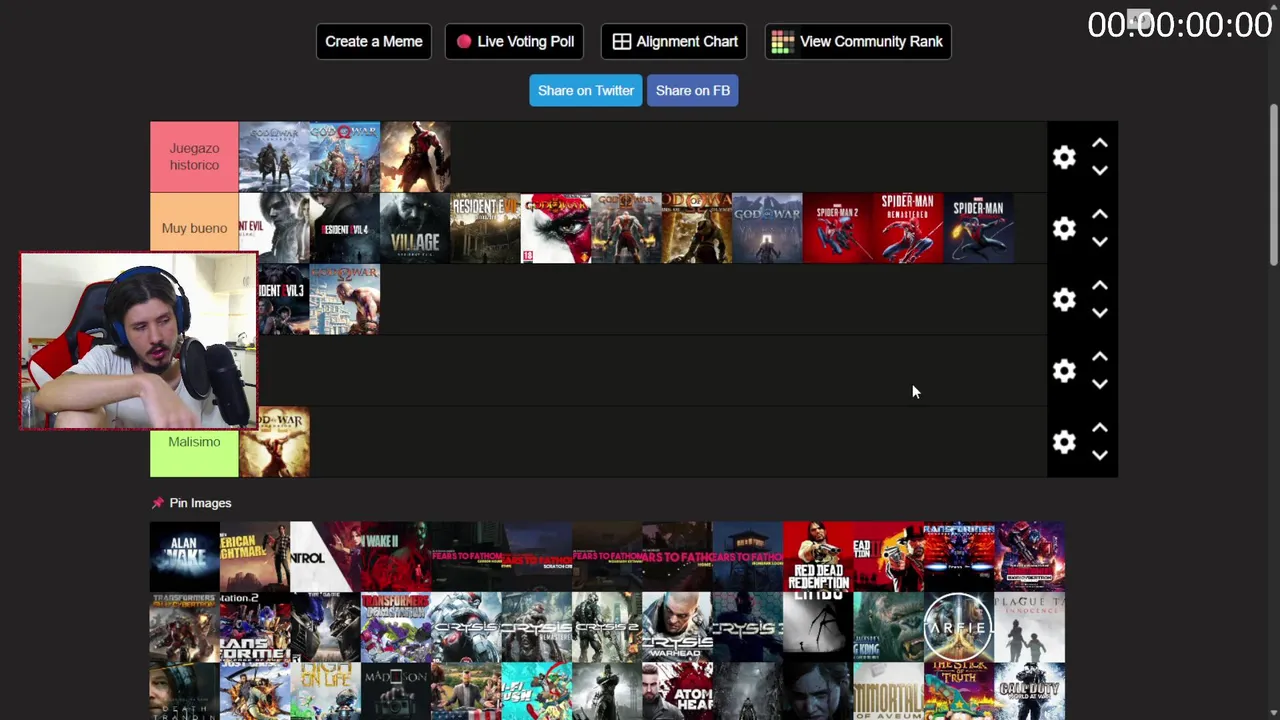This screenshot has height=720, width=1280.
Task: Select God of War III red-faced Kratos cover
Action: click(556, 228)
